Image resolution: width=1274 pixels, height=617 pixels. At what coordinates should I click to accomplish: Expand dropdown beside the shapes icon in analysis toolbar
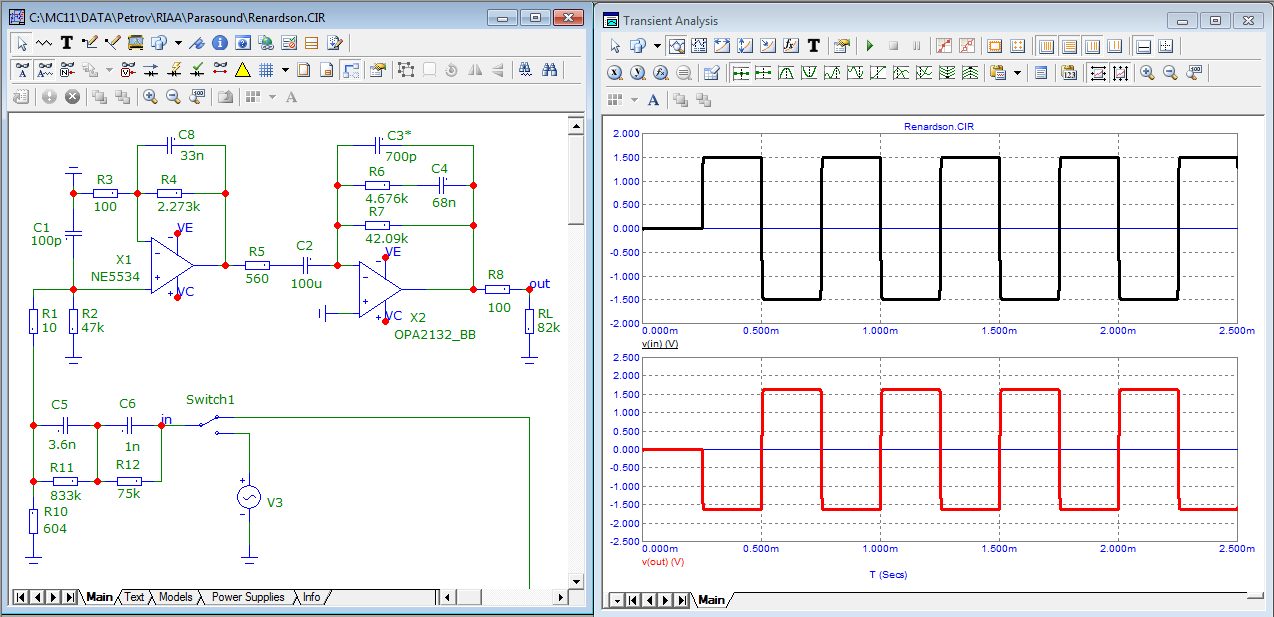click(657, 46)
